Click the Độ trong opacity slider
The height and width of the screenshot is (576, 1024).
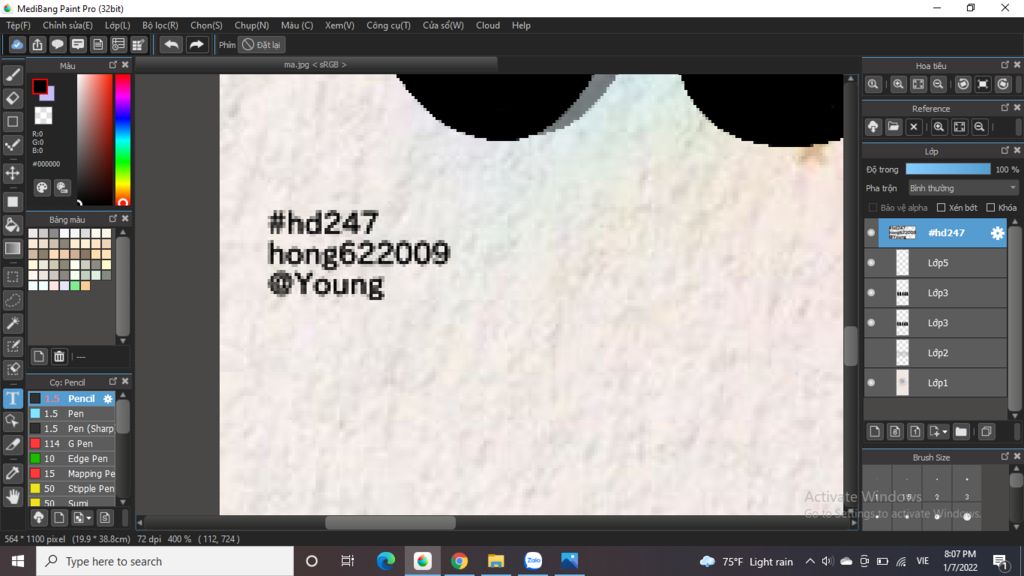pos(947,169)
